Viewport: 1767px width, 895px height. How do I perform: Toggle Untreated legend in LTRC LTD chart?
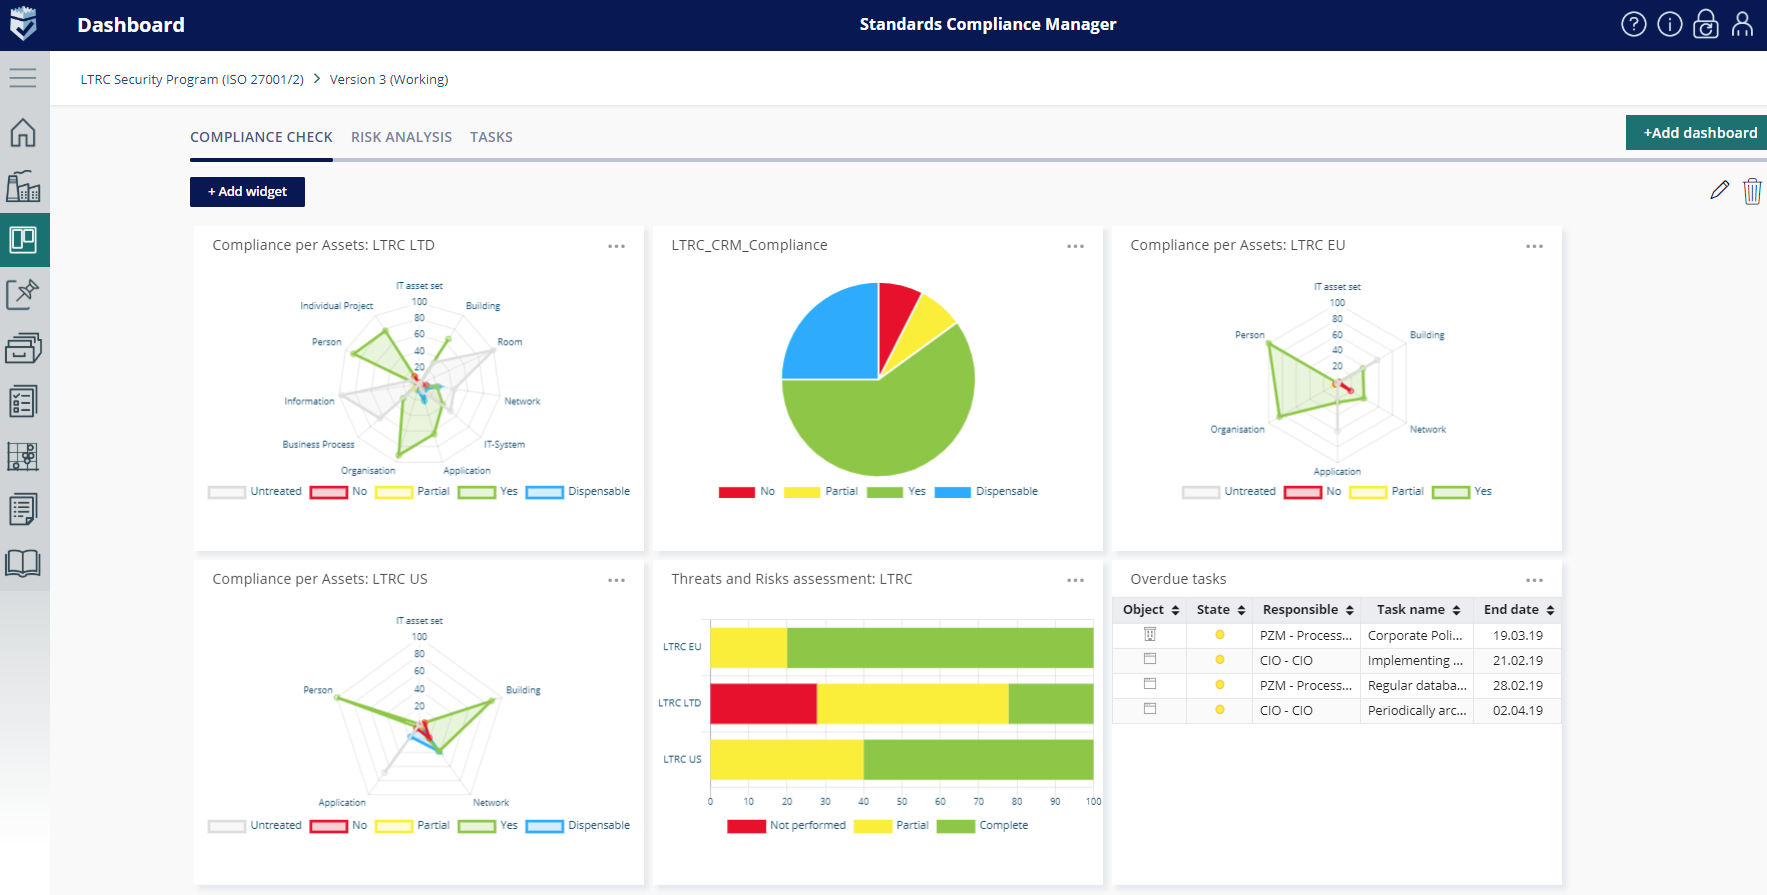[x=255, y=492]
